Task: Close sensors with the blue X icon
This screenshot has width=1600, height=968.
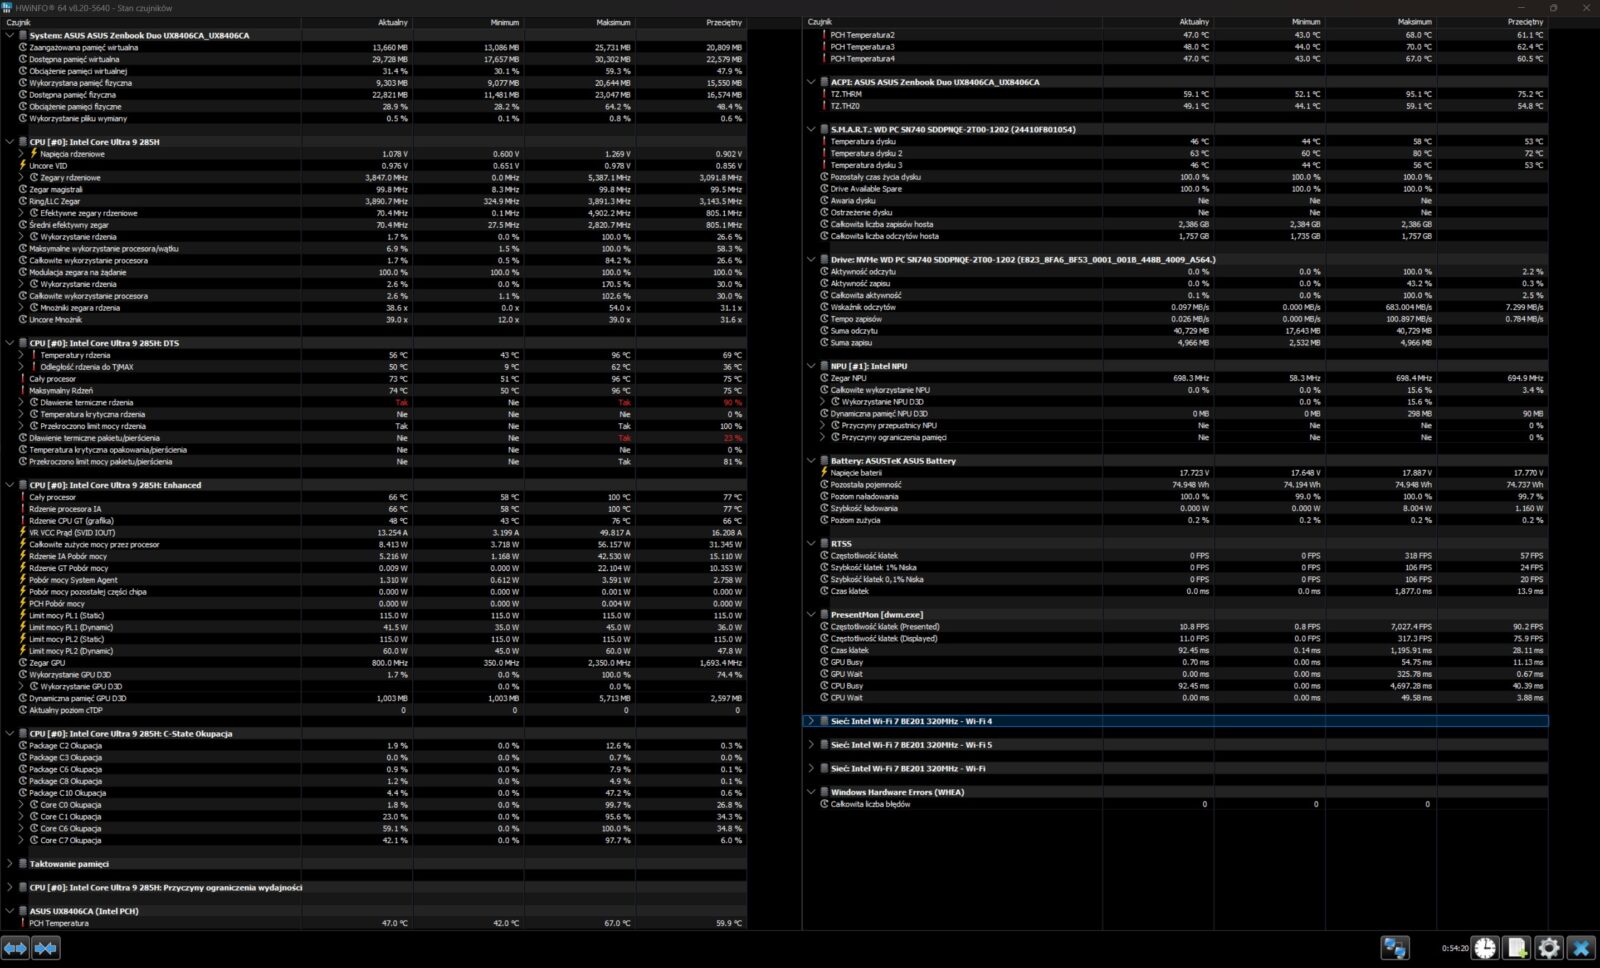Action: [1581, 947]
